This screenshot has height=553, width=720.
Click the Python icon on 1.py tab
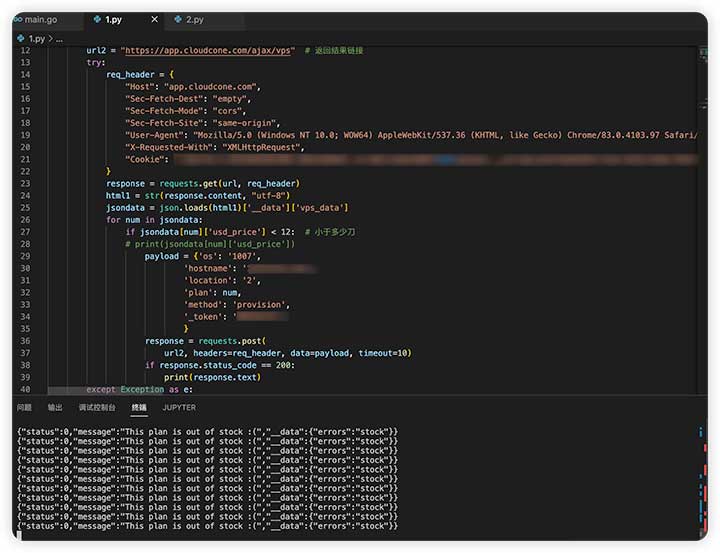(97, 19)
